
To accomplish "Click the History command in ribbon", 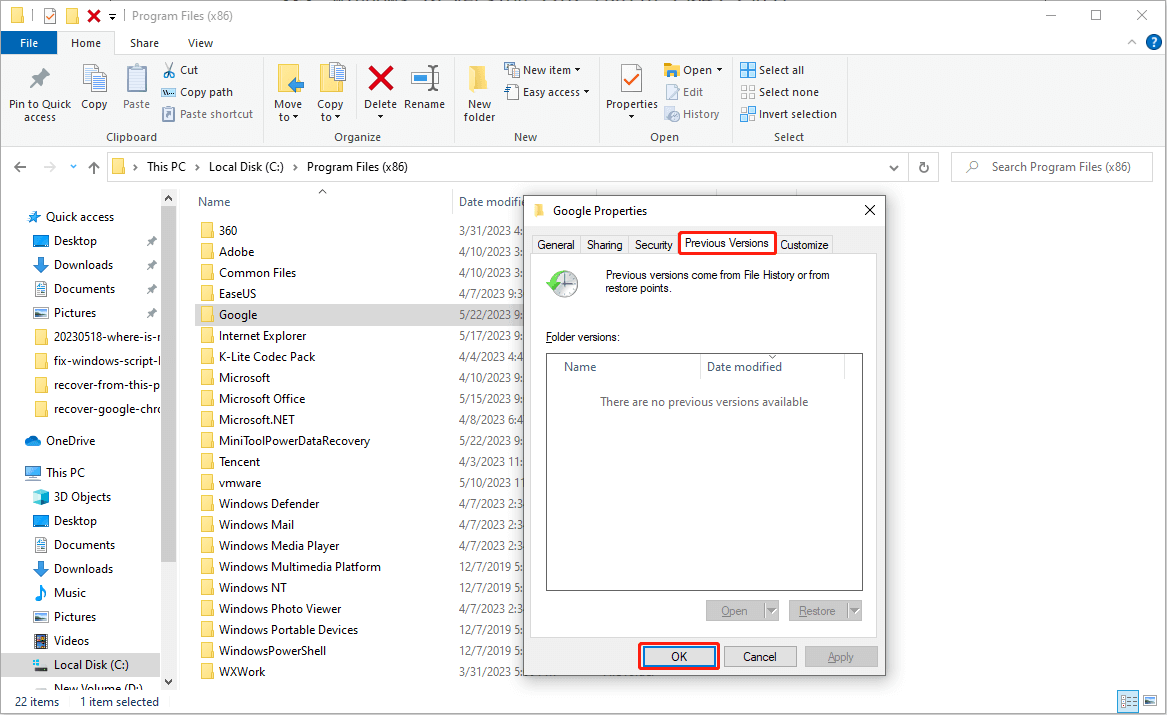I will [x=692, y=114].
